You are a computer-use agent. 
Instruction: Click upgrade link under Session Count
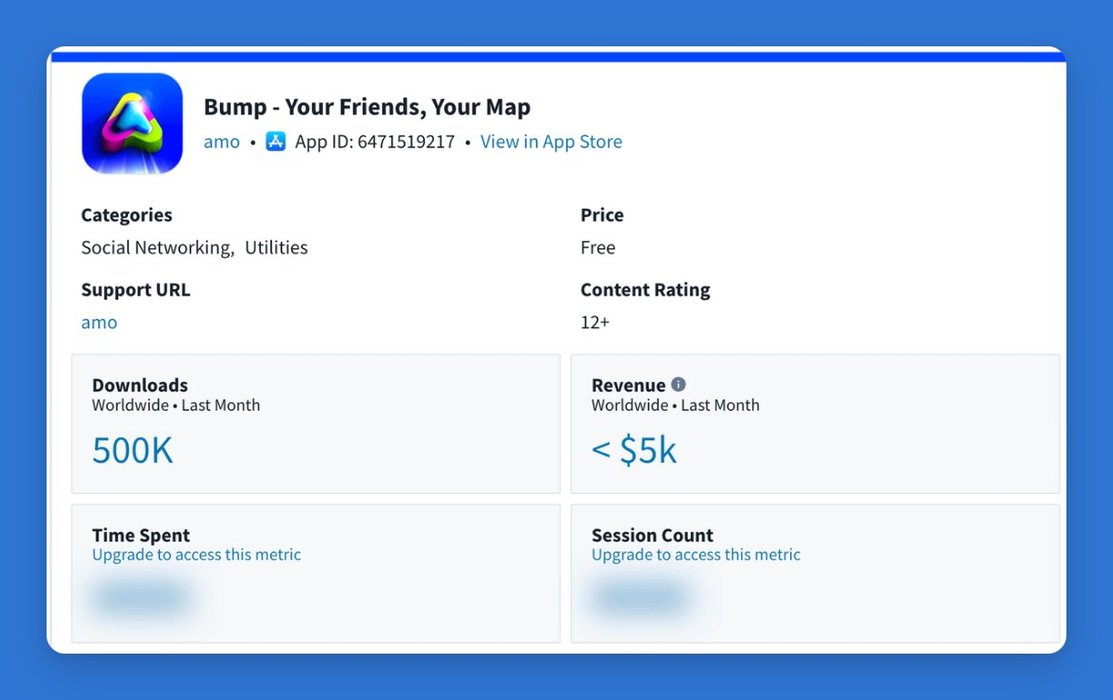coord(696,554)
